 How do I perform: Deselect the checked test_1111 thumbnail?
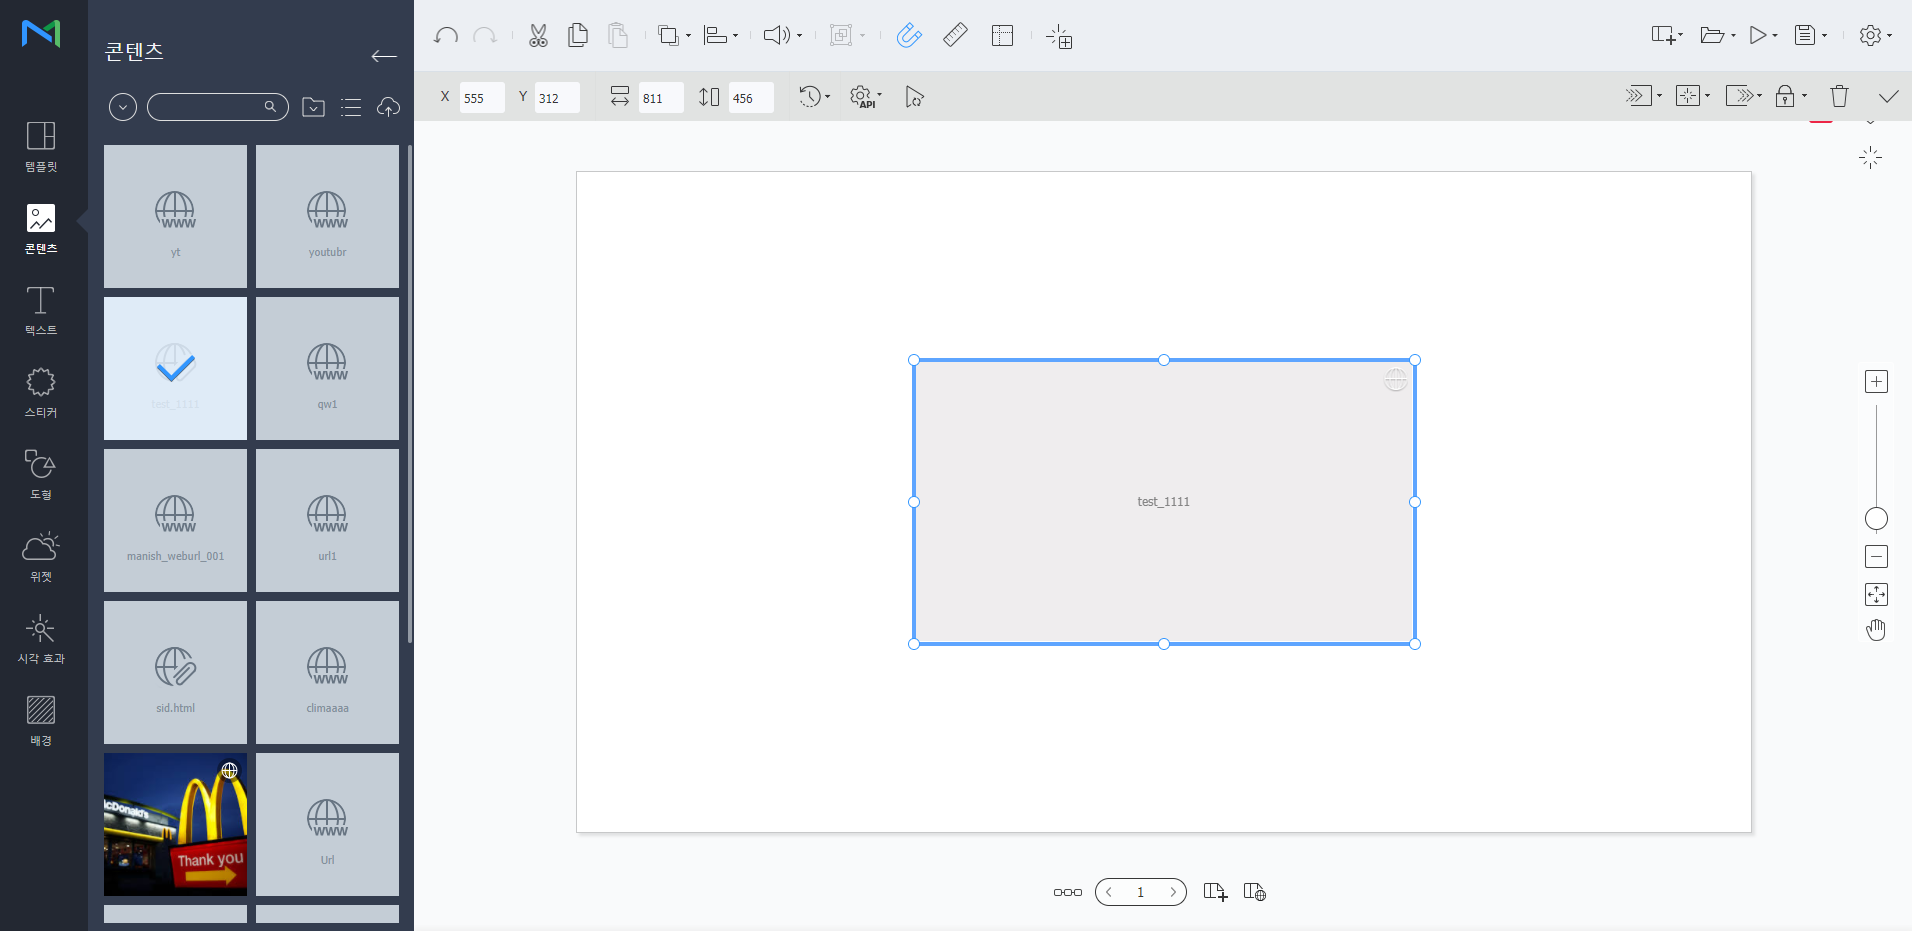pyautogui.click(x=175, y=368)
